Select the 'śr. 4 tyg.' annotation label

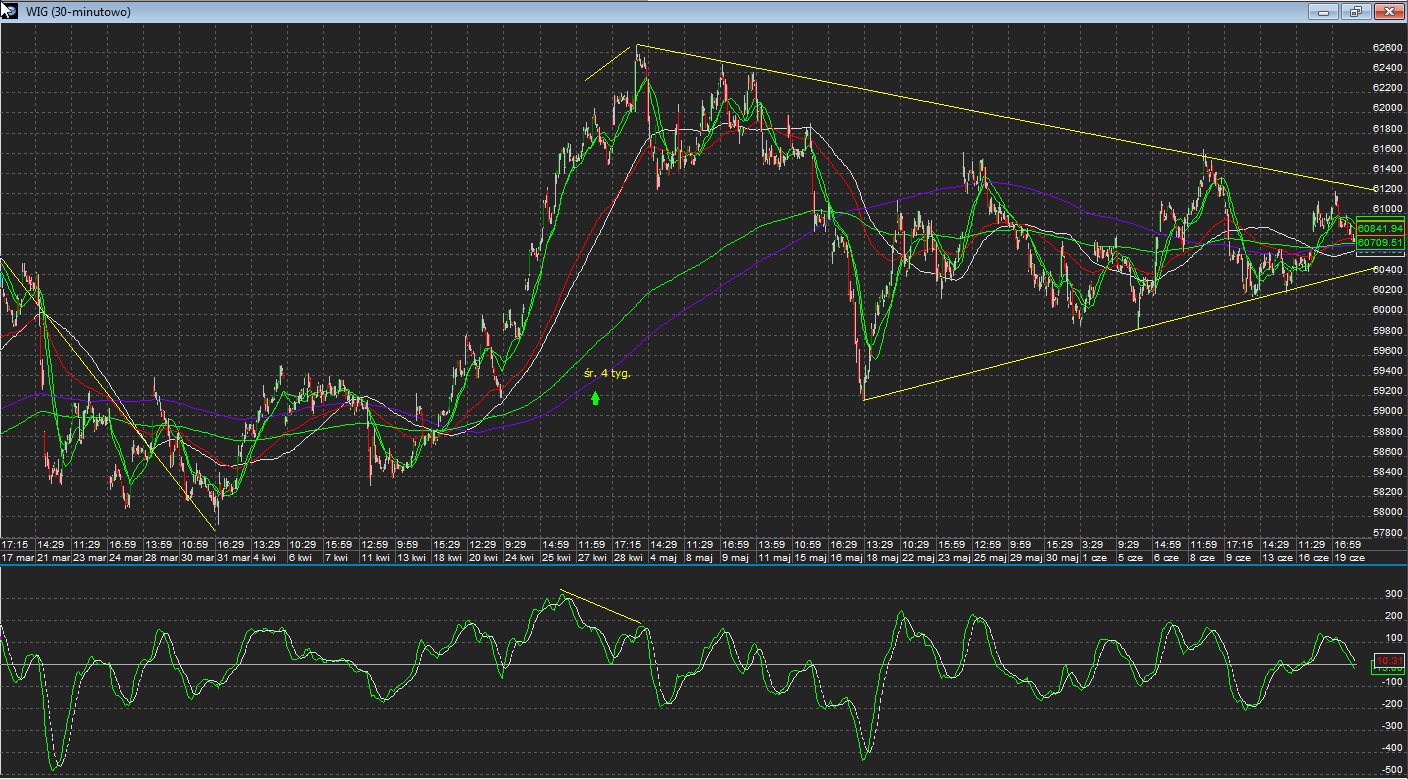(607, 373)
